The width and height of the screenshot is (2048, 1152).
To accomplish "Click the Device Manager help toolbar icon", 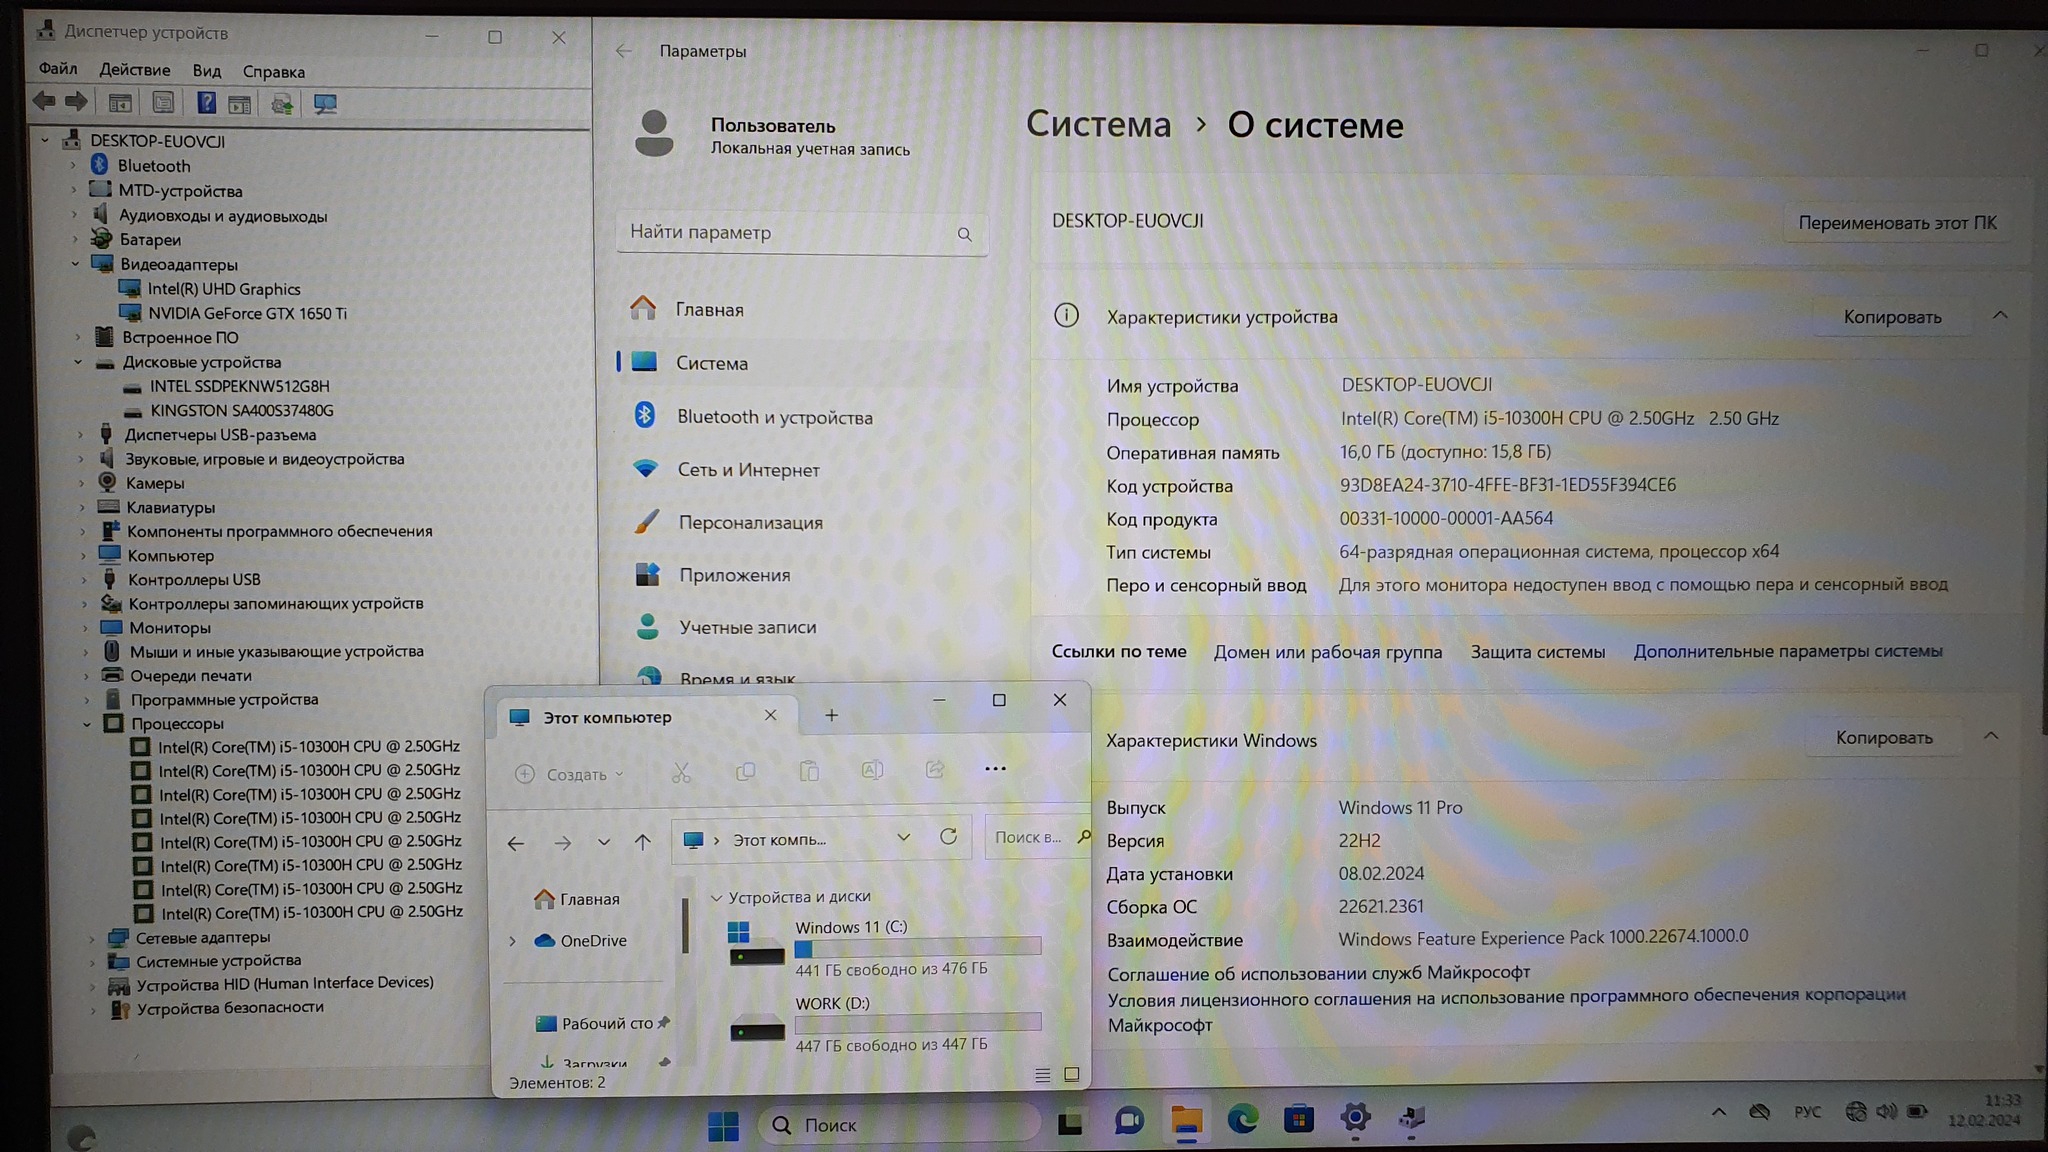I will pyautogui.click(x=205, y=103).
